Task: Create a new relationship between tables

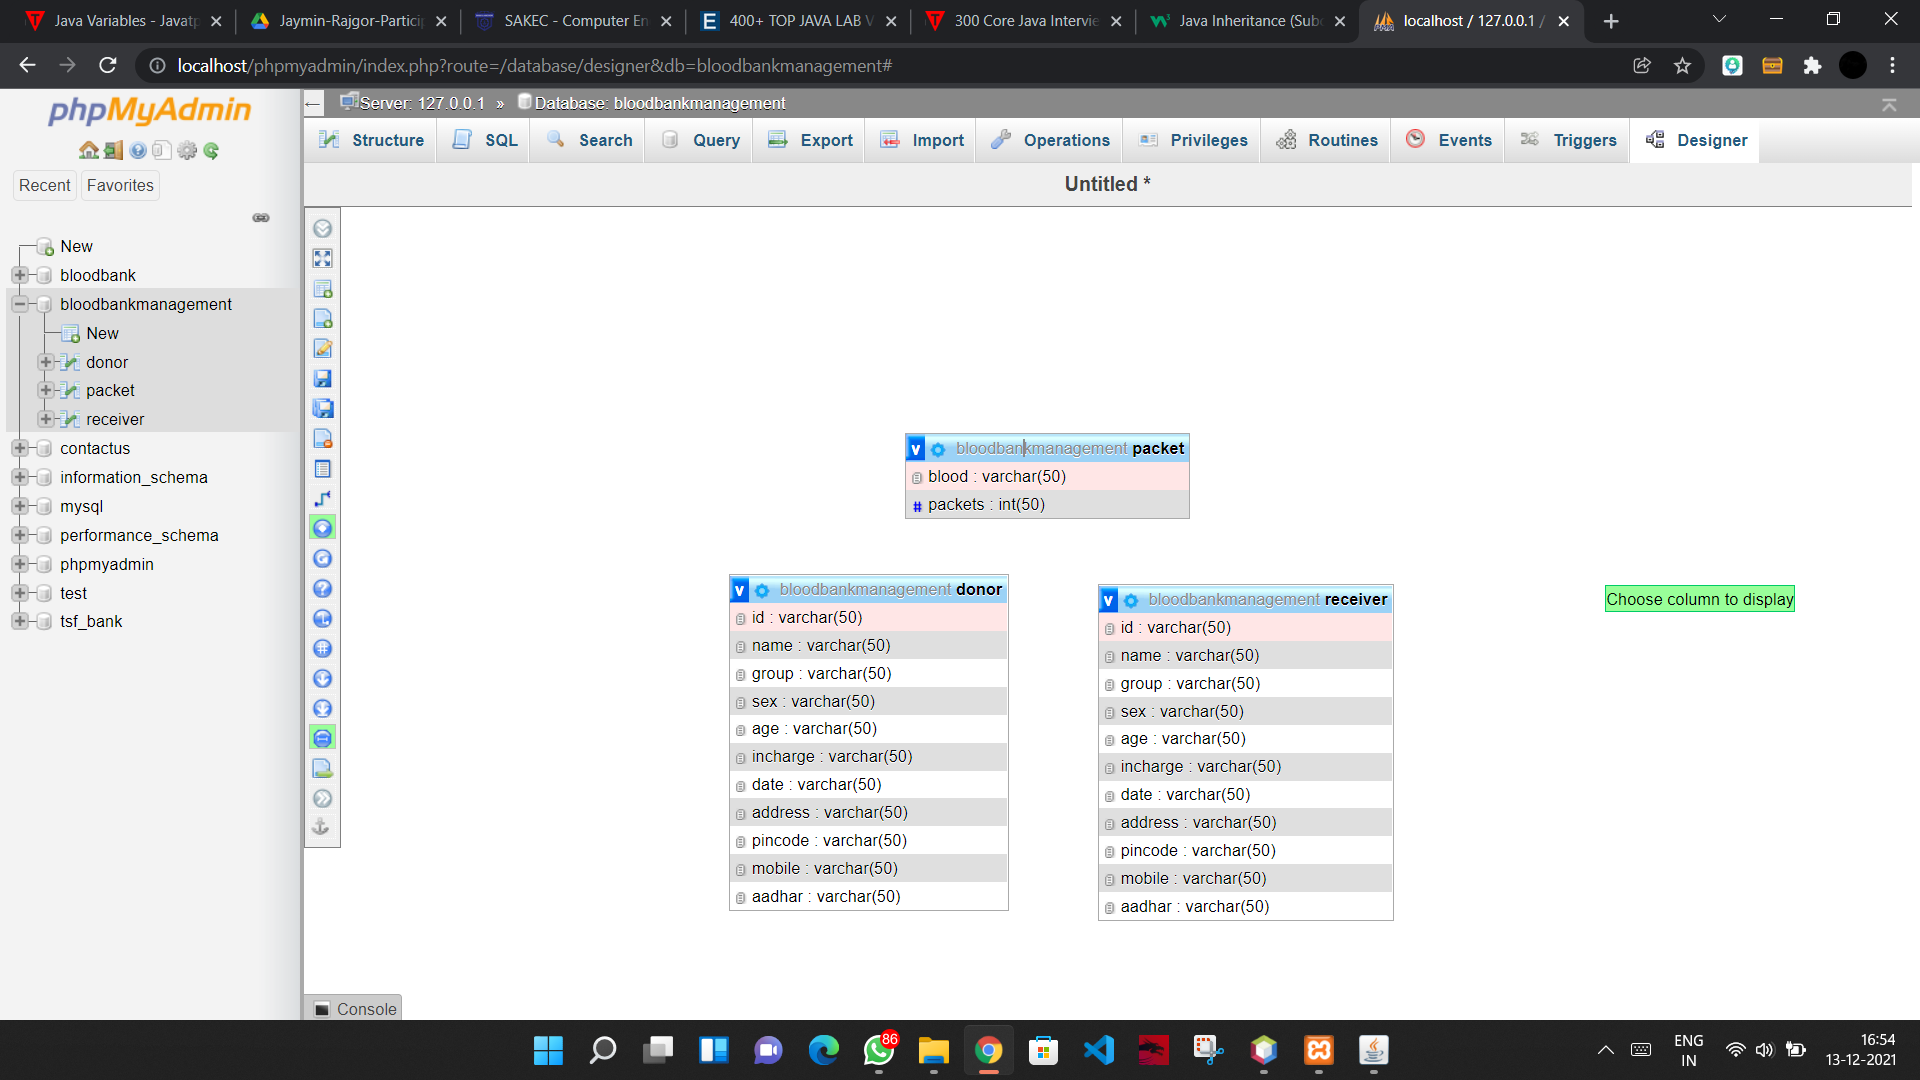Action: click(x=322, y=498)
